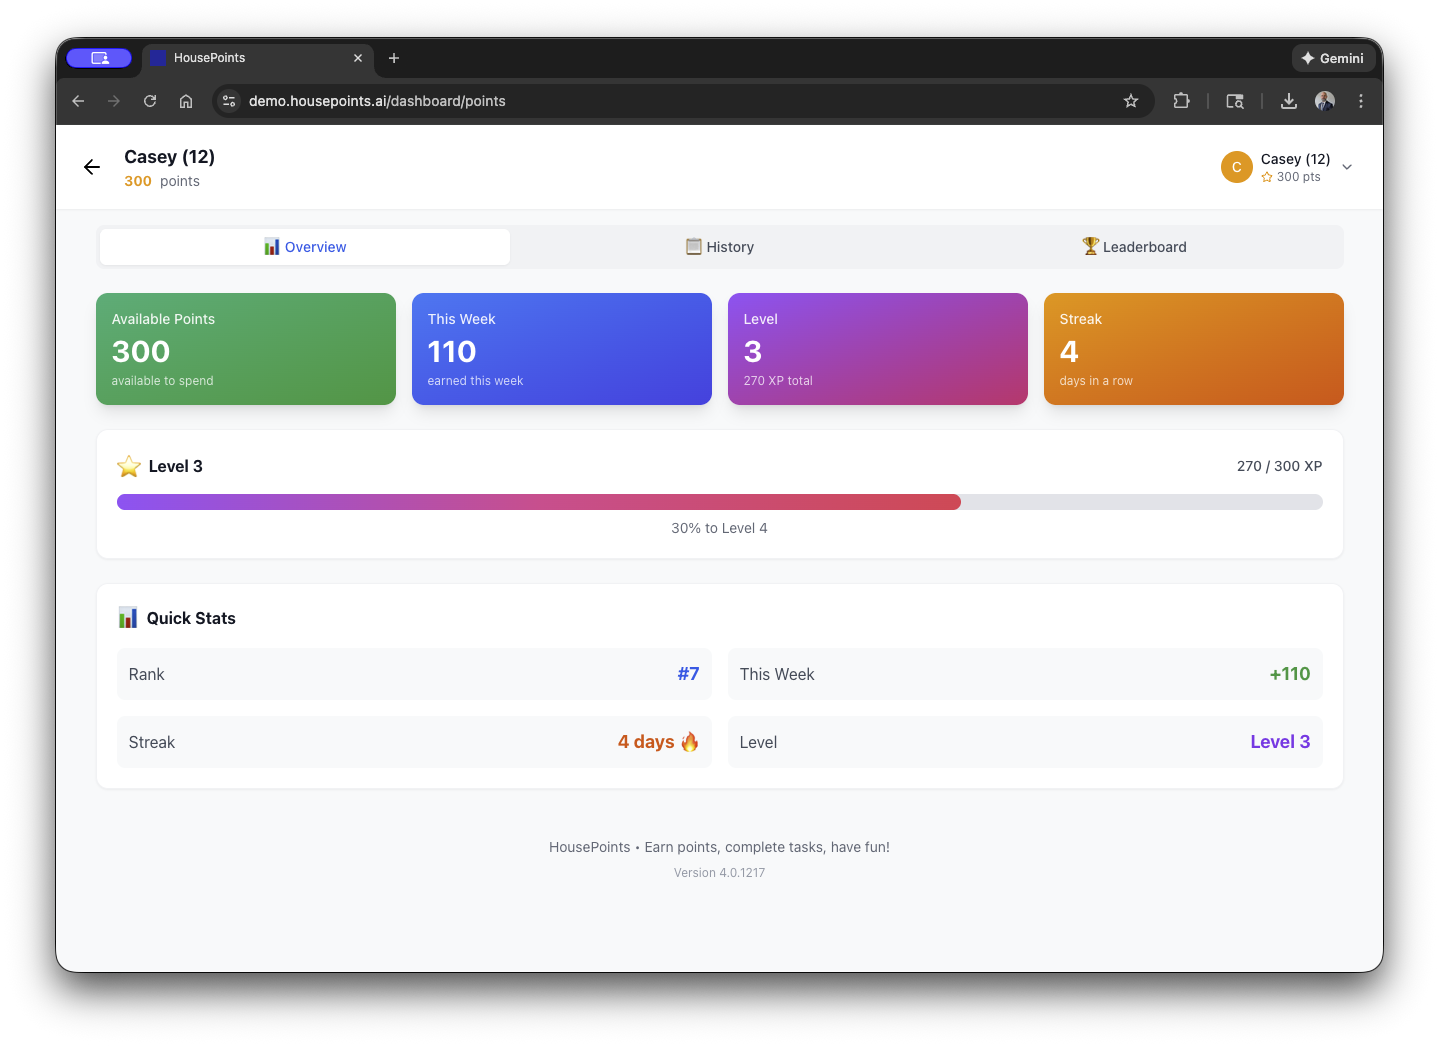Open a new tab with the plus icon
Viewport: 1439px width, 1046px height.
click(394, 58)
